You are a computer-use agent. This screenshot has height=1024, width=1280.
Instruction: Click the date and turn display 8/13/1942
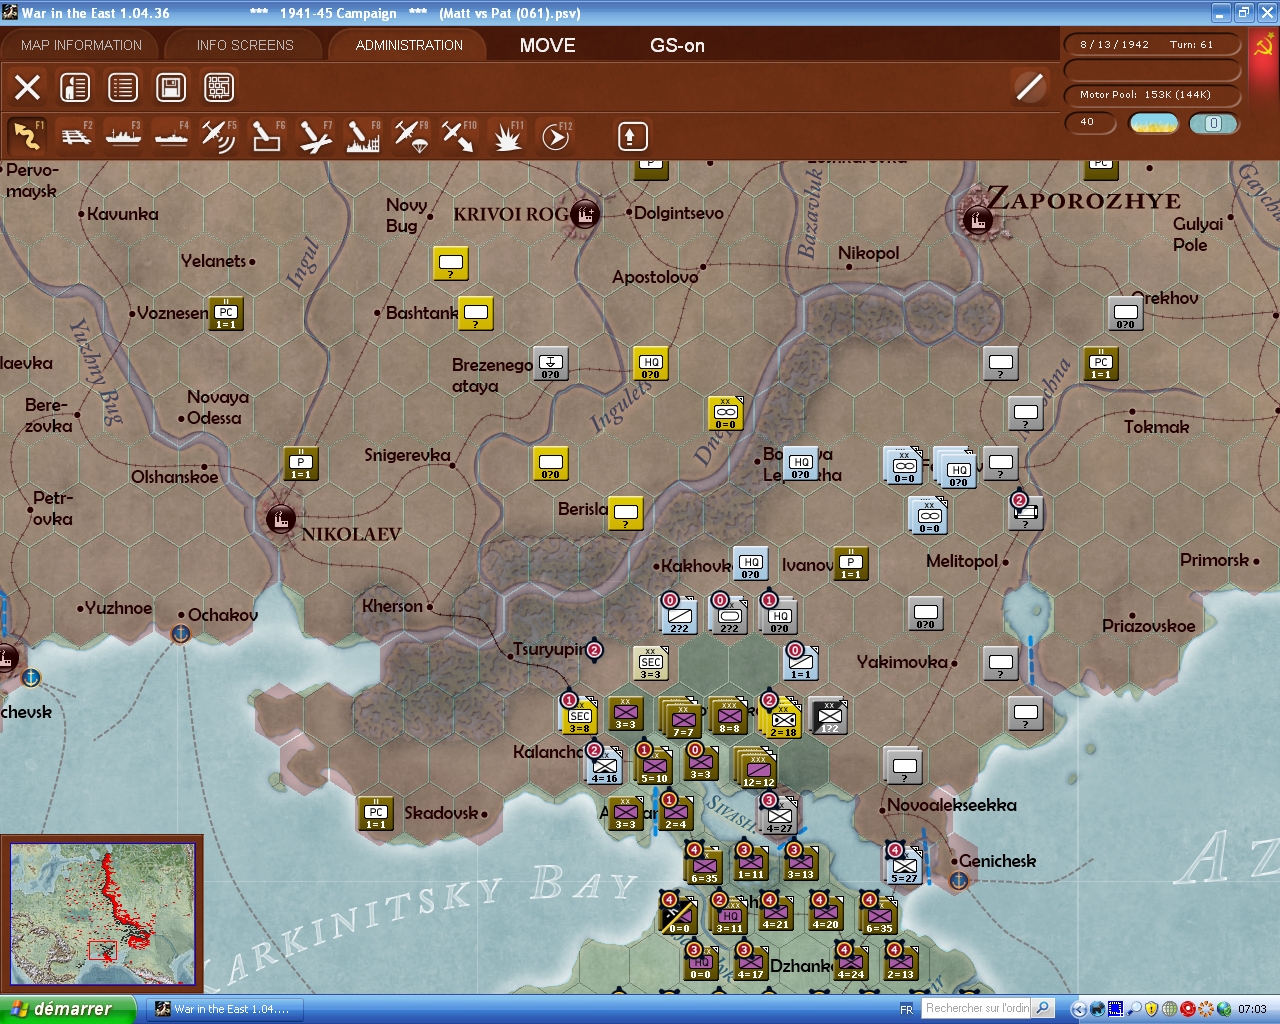coord(1153,45)
